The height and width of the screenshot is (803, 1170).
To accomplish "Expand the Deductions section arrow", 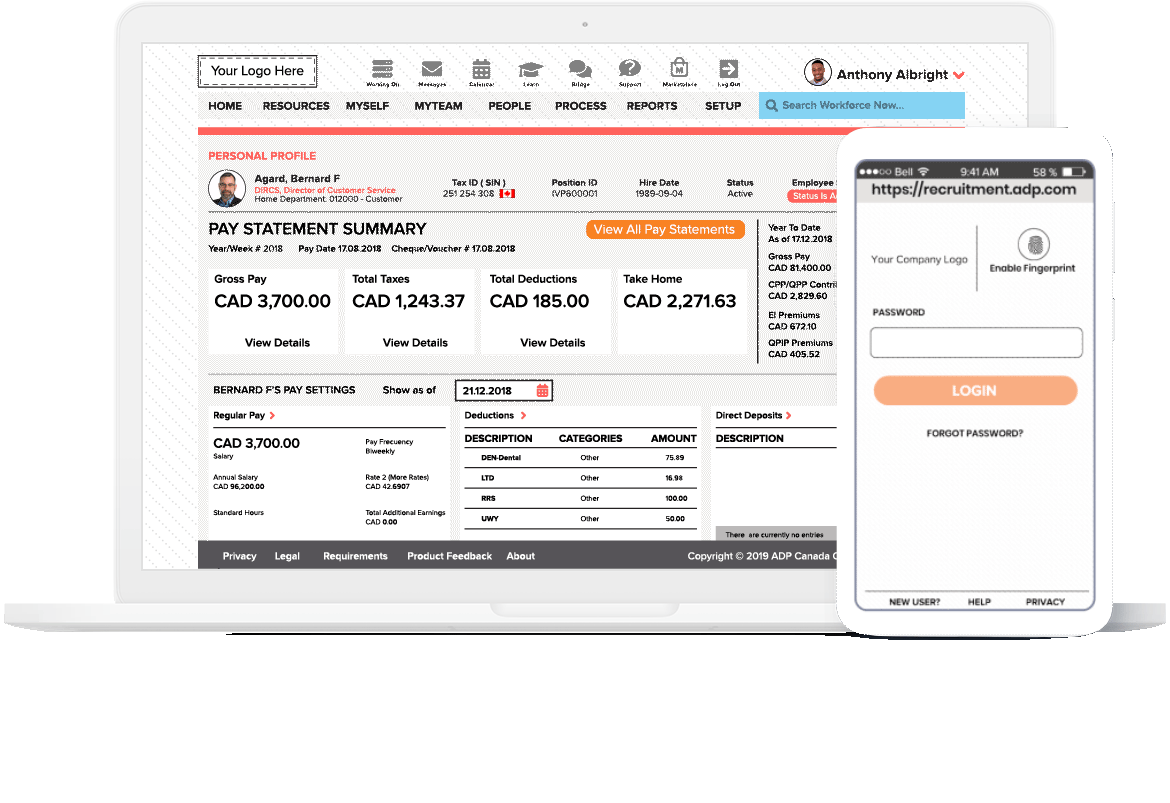I will [523, 415].
